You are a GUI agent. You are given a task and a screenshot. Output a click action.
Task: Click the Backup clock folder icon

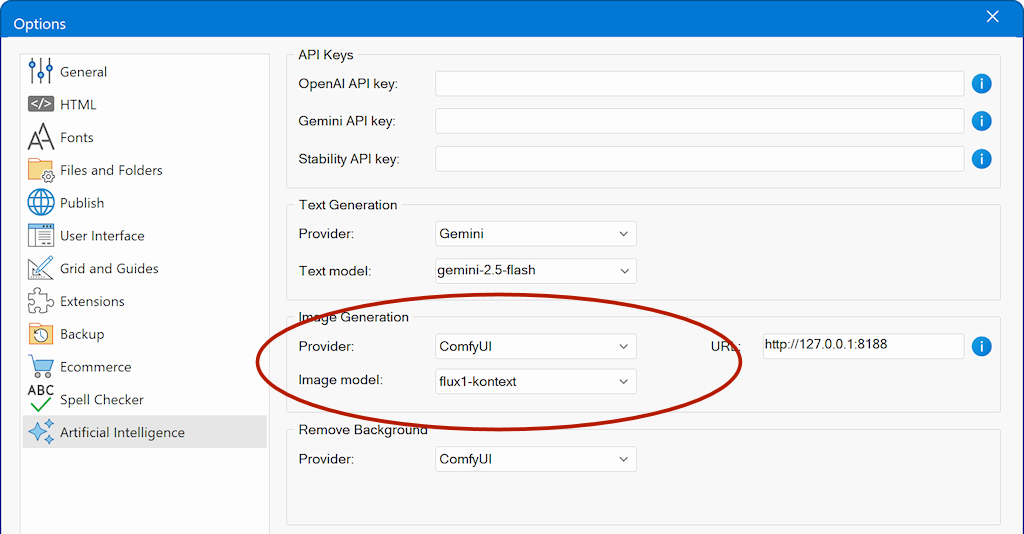click(40, 334)
